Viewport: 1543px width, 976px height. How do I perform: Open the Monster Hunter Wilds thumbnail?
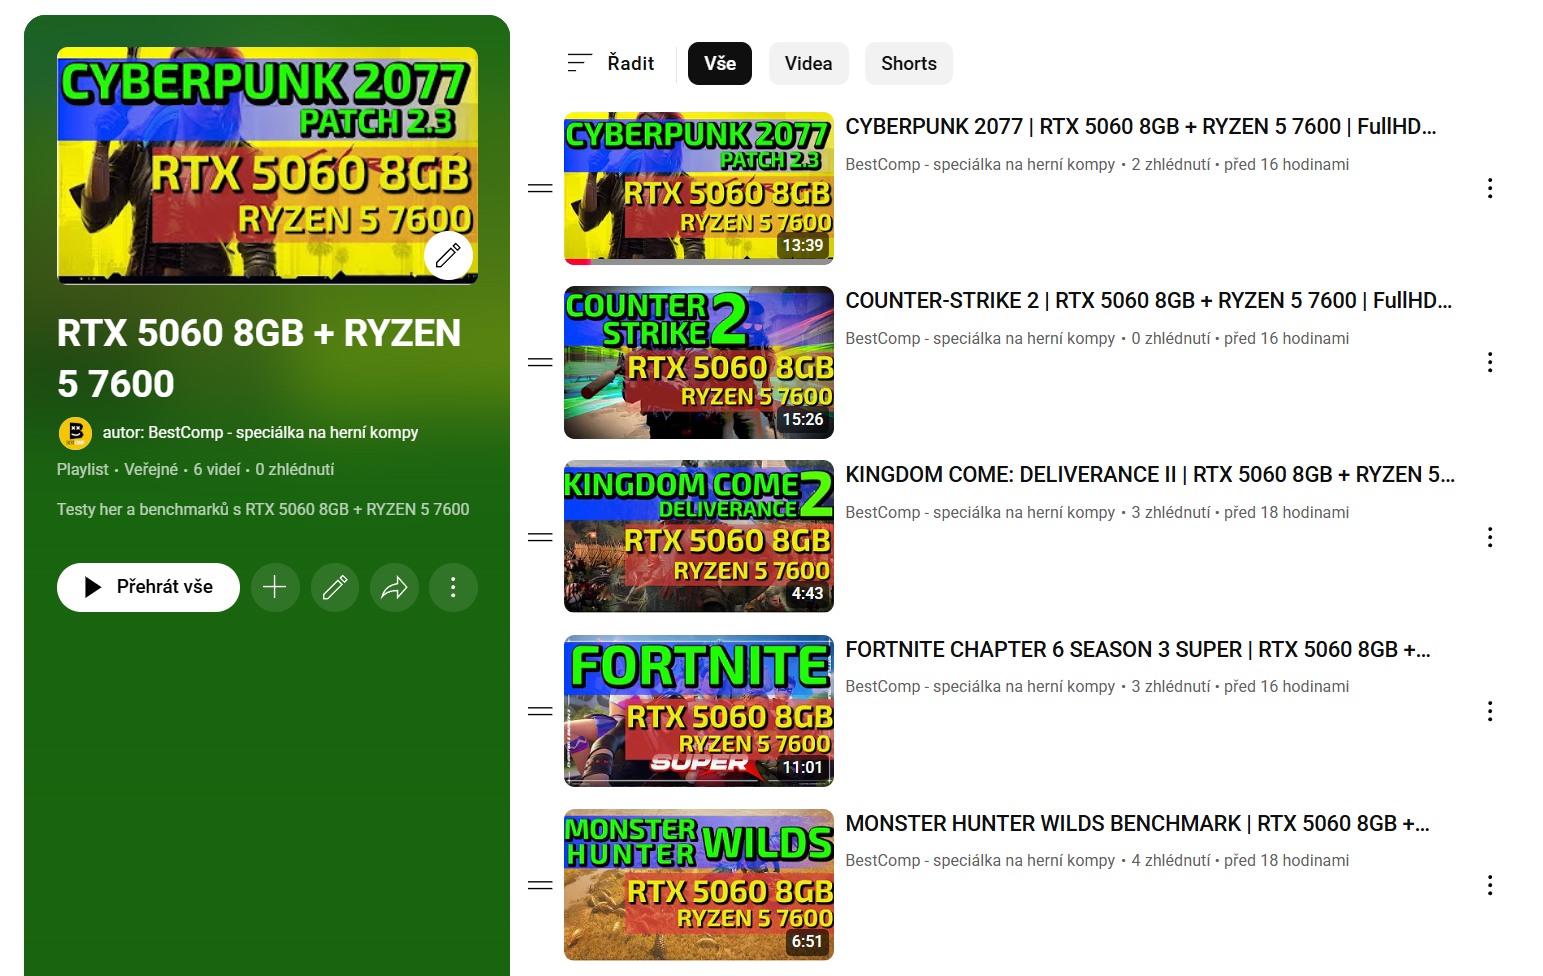699,885
